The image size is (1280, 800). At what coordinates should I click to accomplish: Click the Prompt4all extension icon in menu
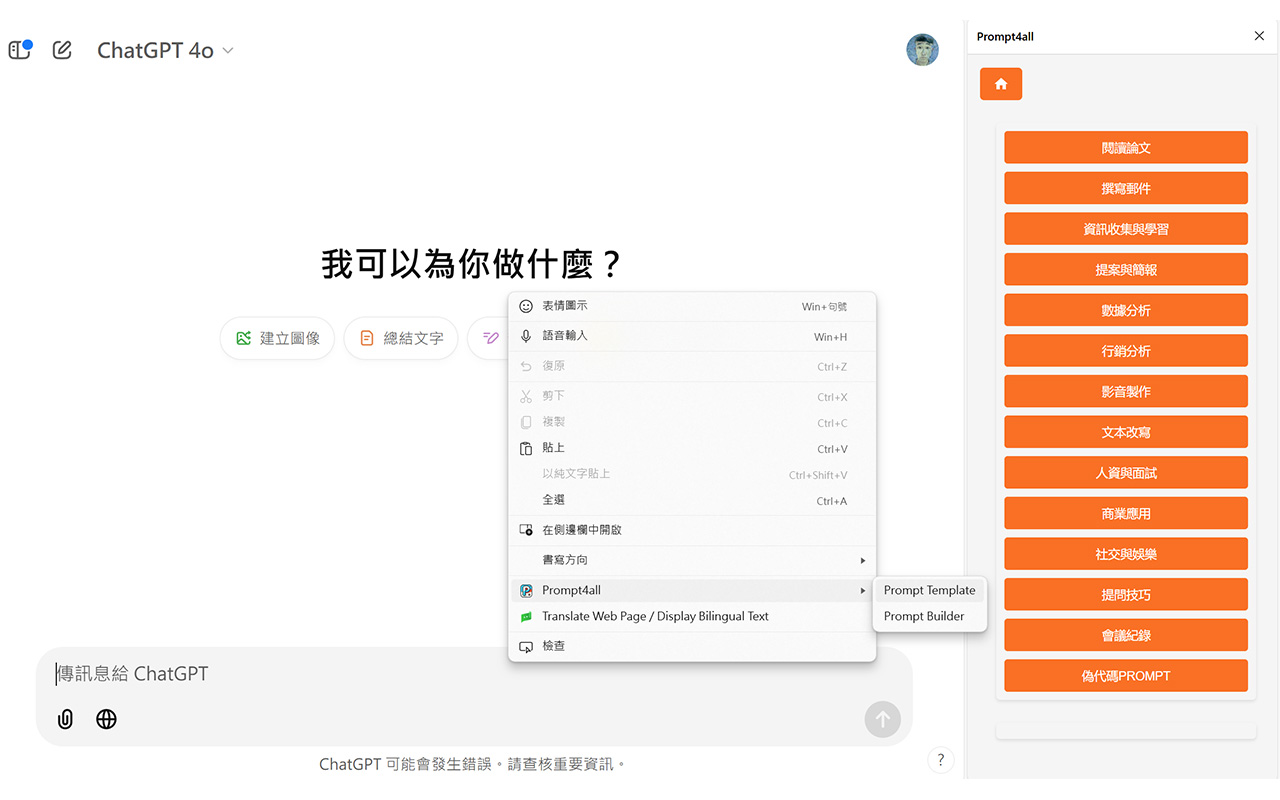[x=526, y=591]
